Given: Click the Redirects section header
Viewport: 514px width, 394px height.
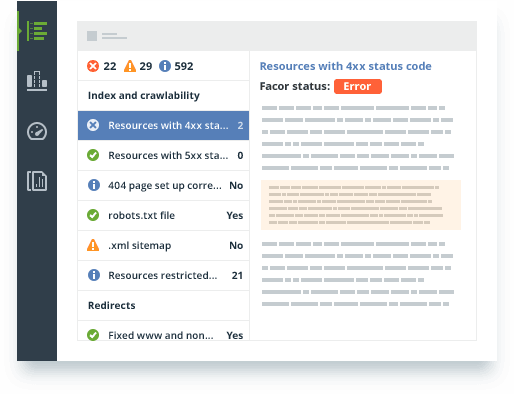Looking at the screenshot, I should tap(112, 305).
